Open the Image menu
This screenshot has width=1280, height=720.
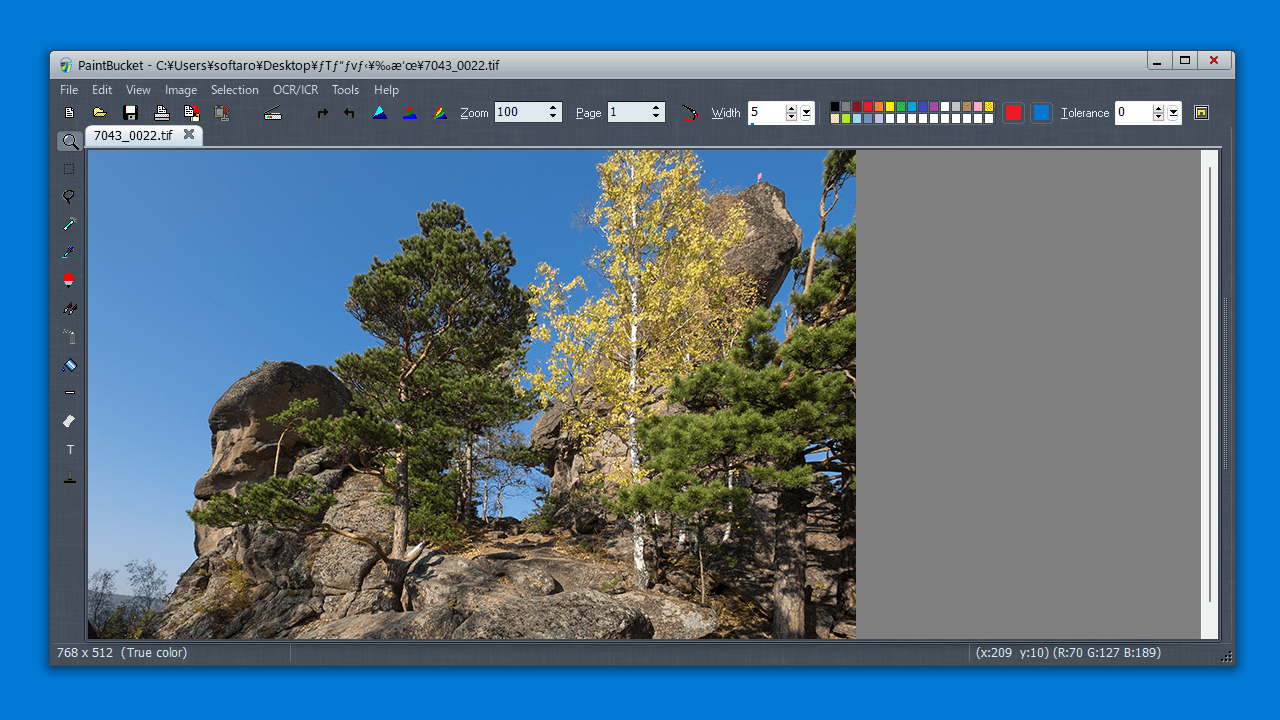coord(181,90)
